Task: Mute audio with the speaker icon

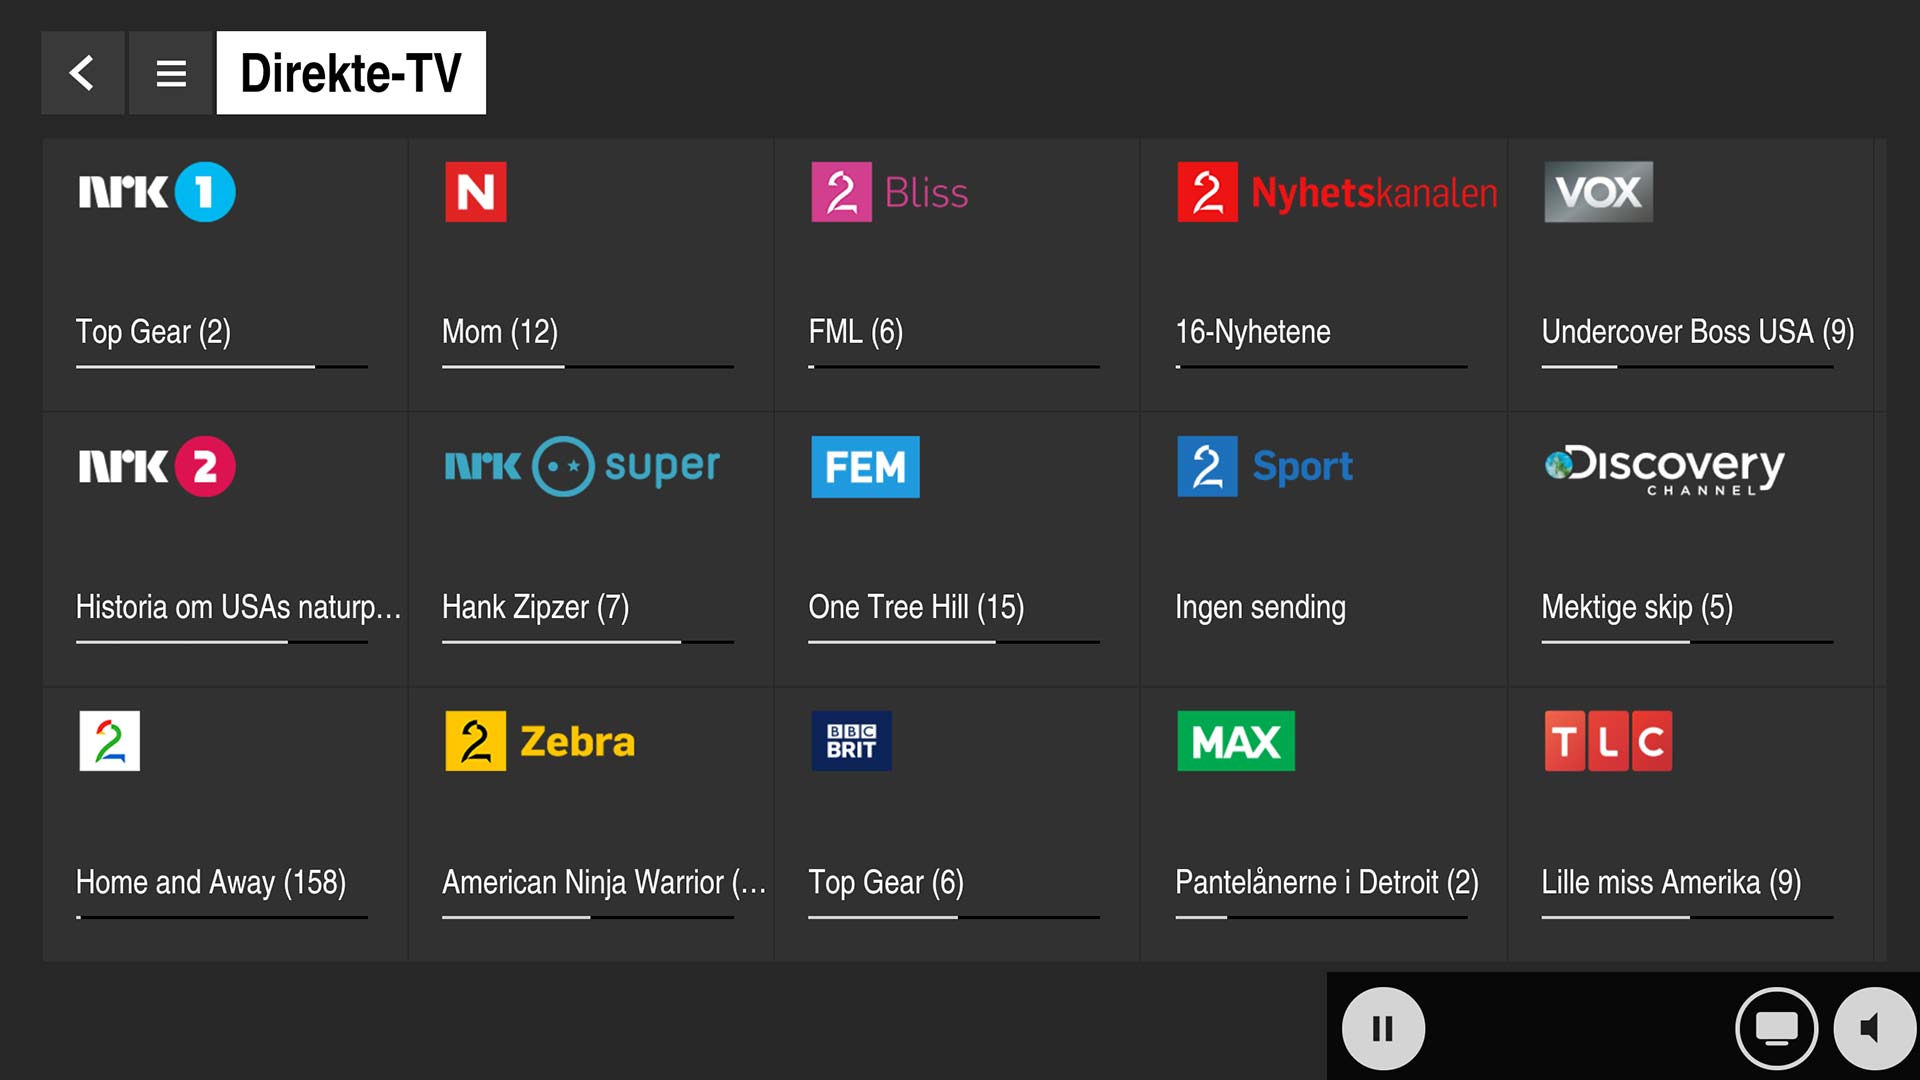Action: coord(1874,1028)
